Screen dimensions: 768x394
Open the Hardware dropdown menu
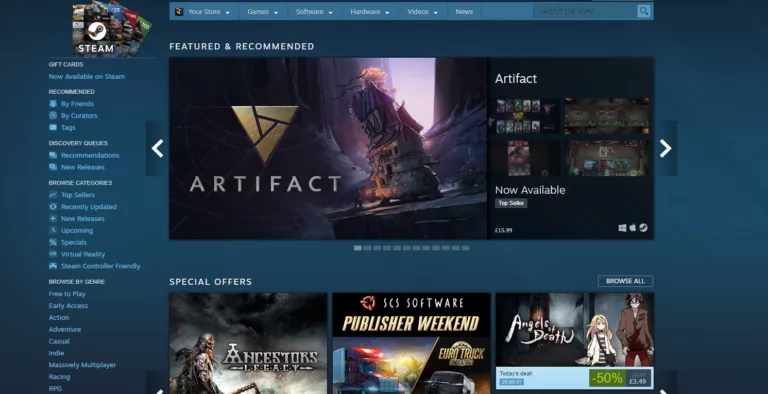pyautogui.click(x=370, y=11)
